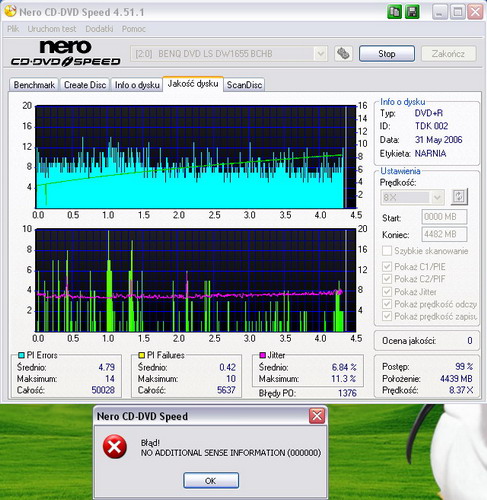
Task: Open the 8X speed dropdown
Action: pyautogui.click(x=438, y=197)
